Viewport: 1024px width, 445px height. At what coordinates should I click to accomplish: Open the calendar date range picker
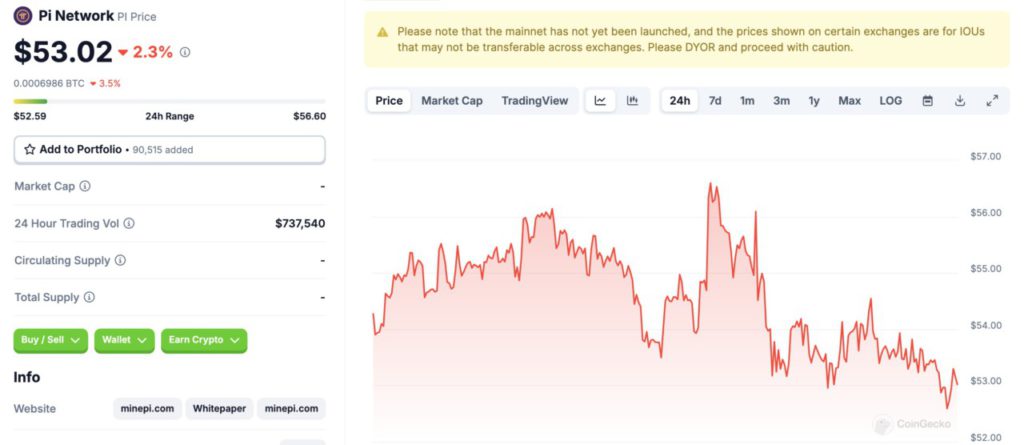[x=927, y=101]
